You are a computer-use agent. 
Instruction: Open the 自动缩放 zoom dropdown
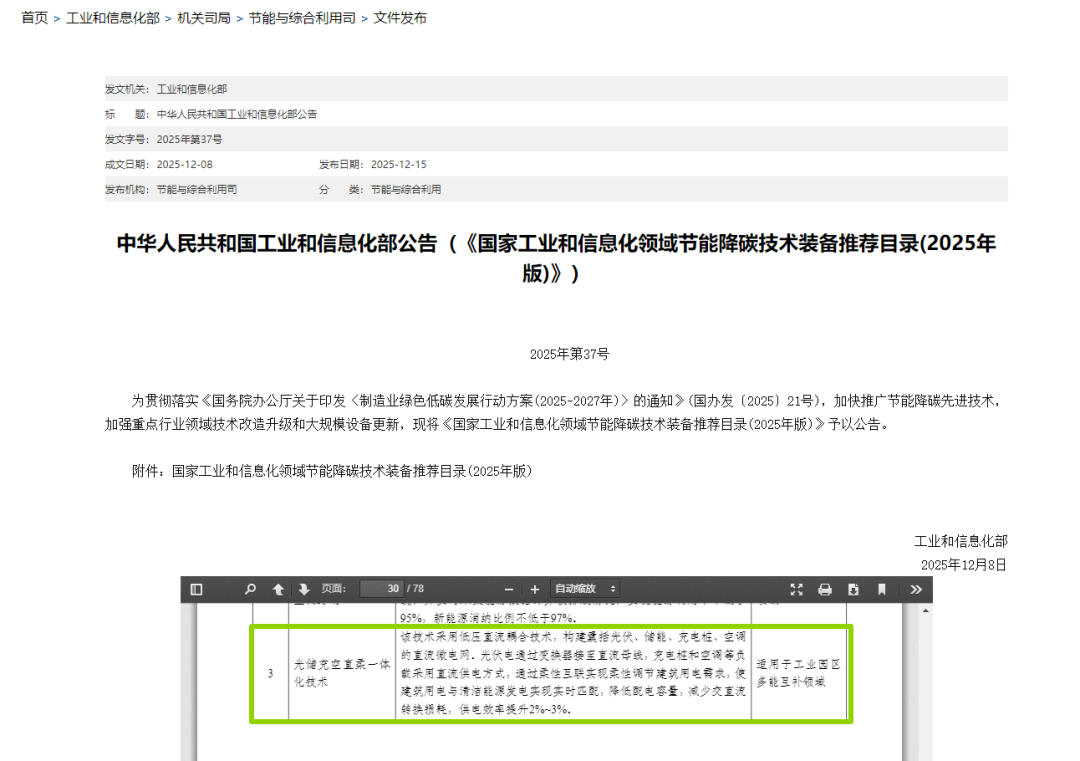[x=586, y=589]
